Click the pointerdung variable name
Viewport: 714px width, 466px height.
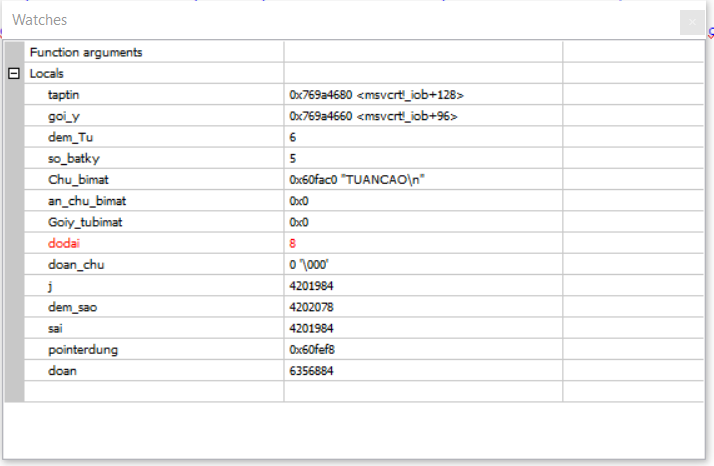(x=83, y=350)
